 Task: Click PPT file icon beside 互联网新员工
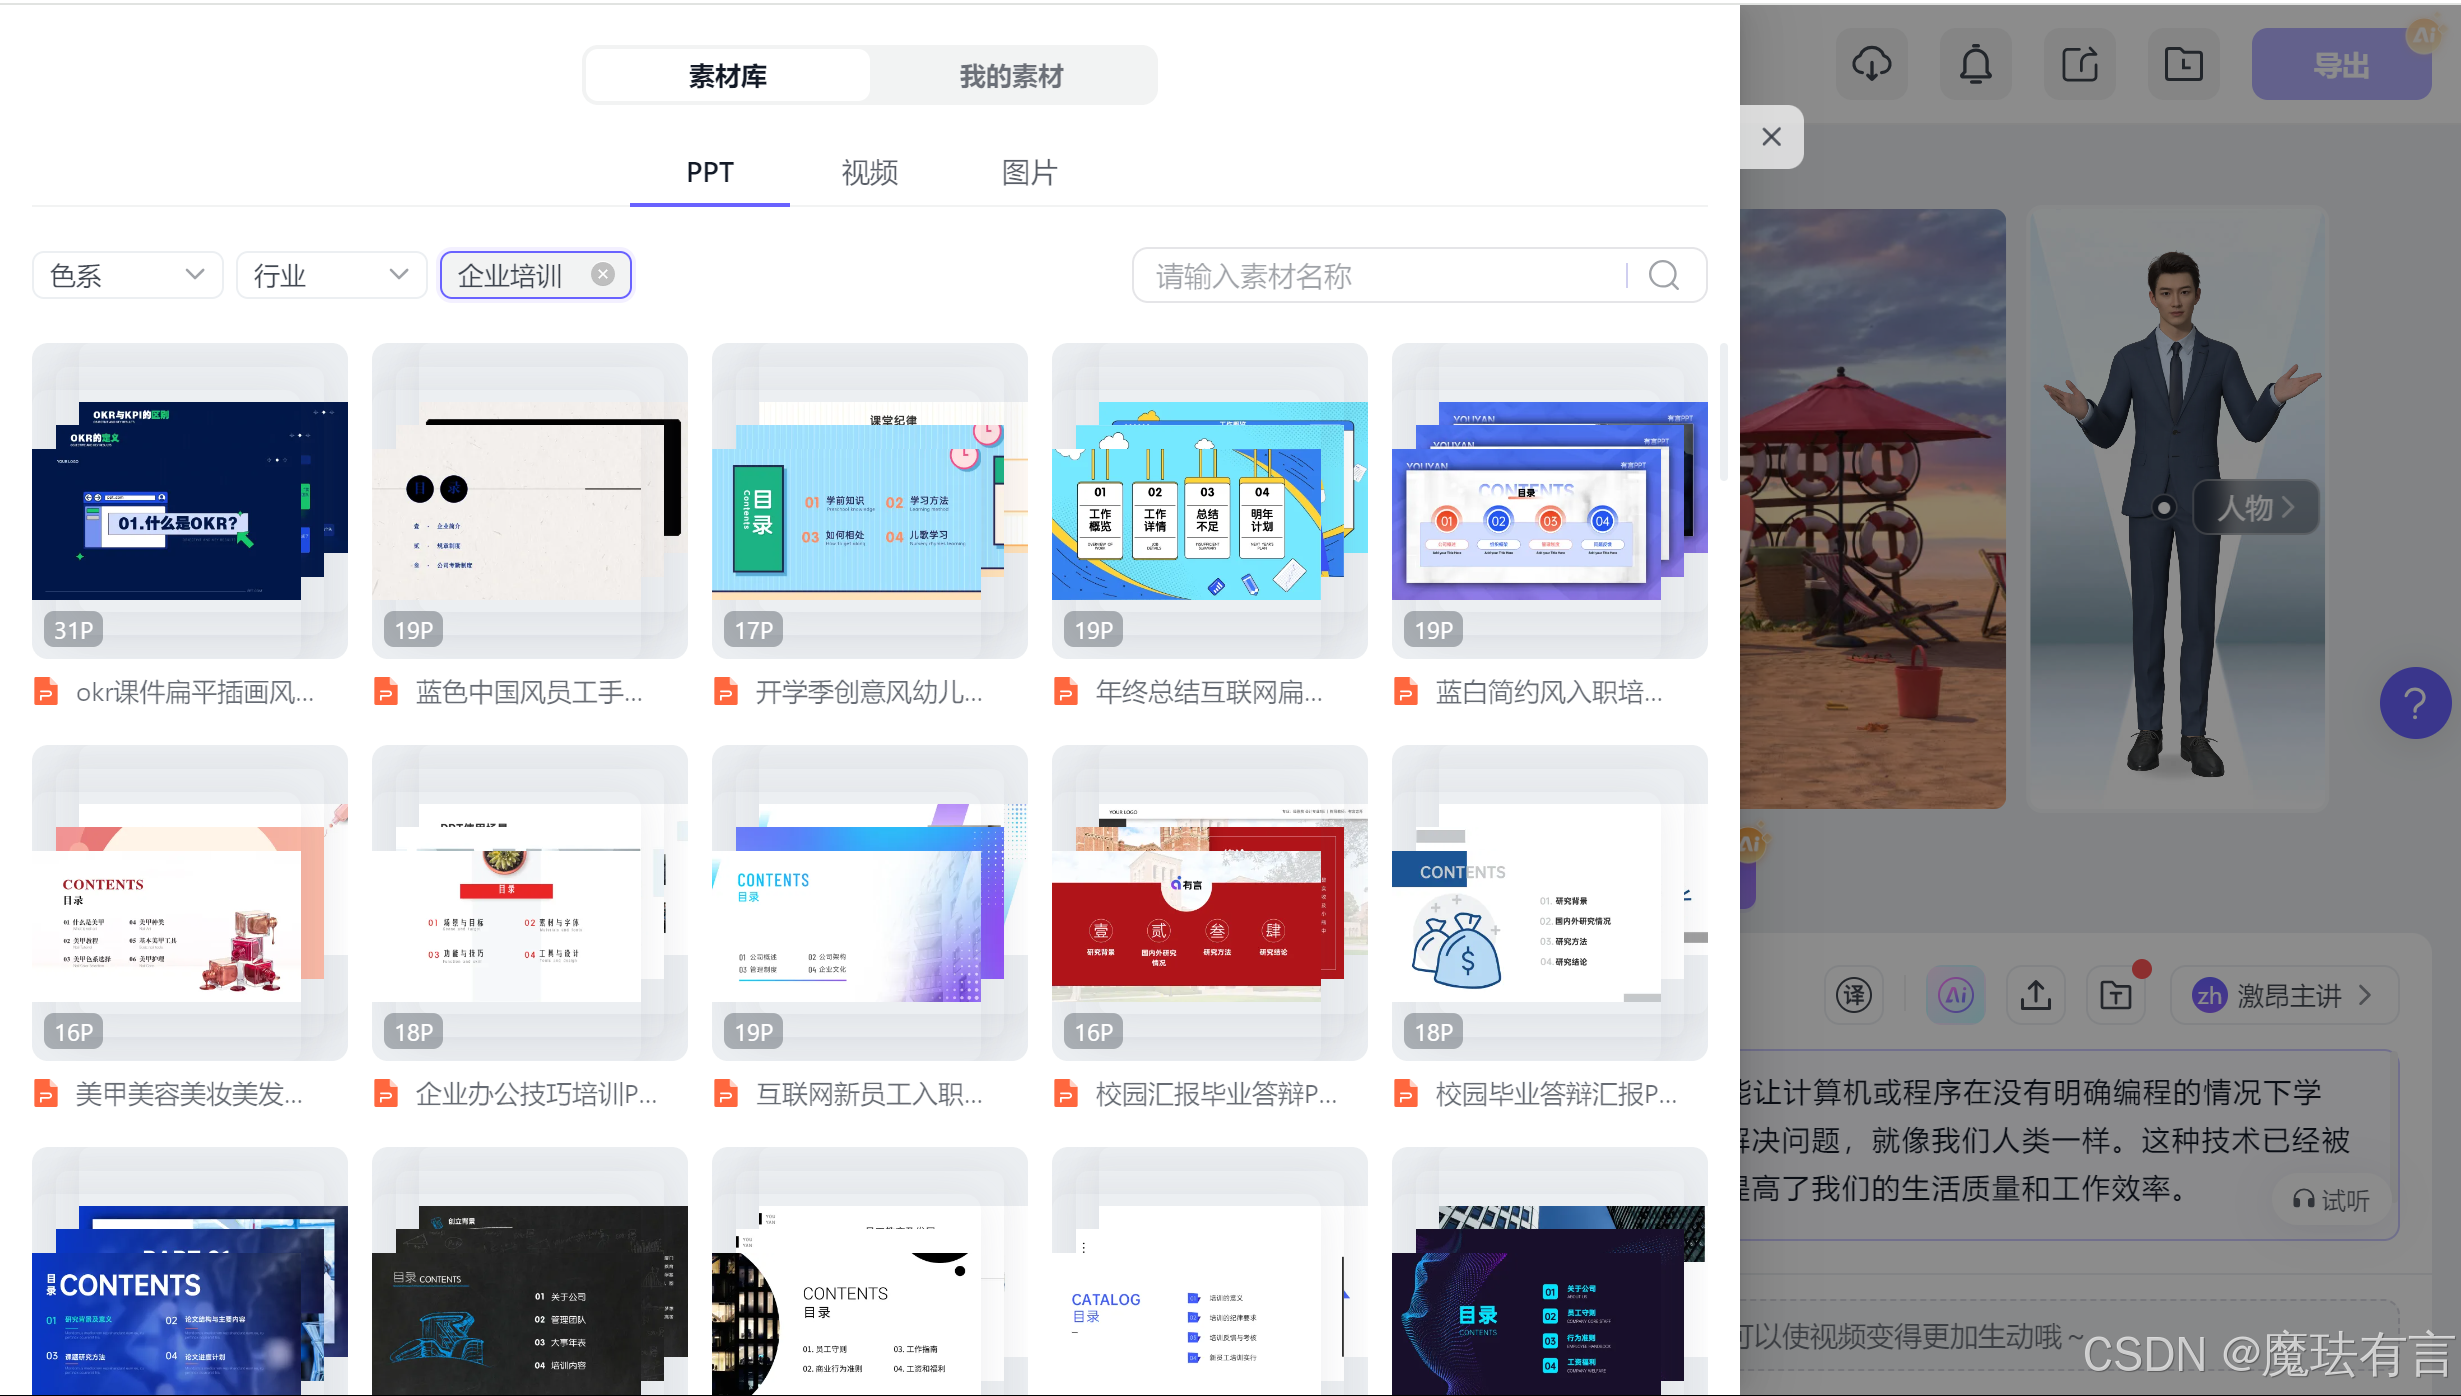point(726,1094)
